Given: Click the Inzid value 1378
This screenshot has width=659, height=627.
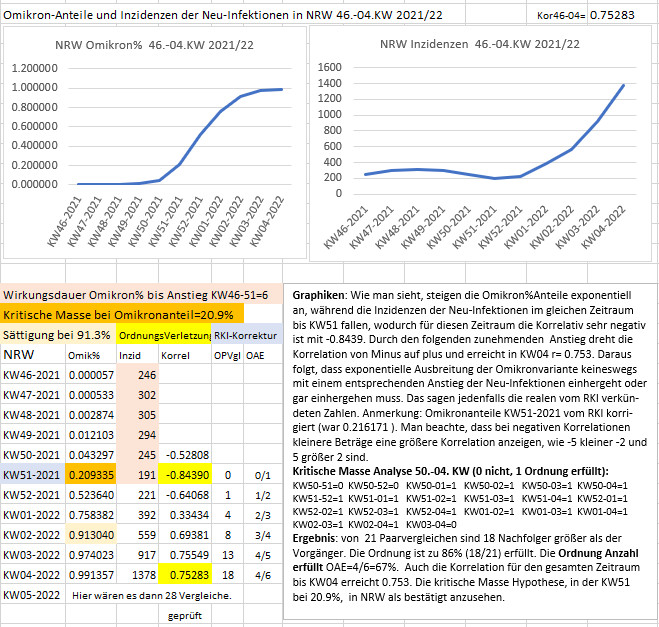Looking at the screenshot, I should tap(137, 575).
